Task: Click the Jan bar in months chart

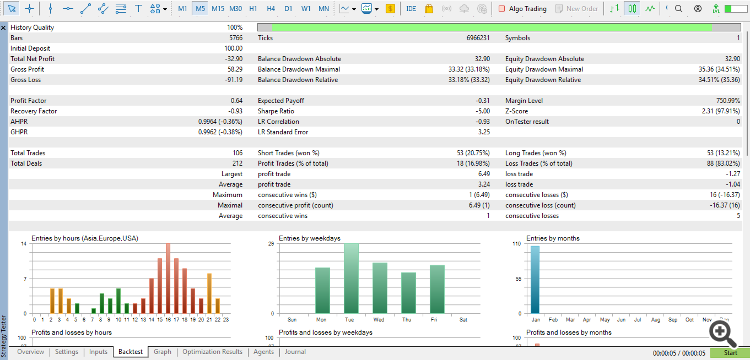Action: pos(535,280)
